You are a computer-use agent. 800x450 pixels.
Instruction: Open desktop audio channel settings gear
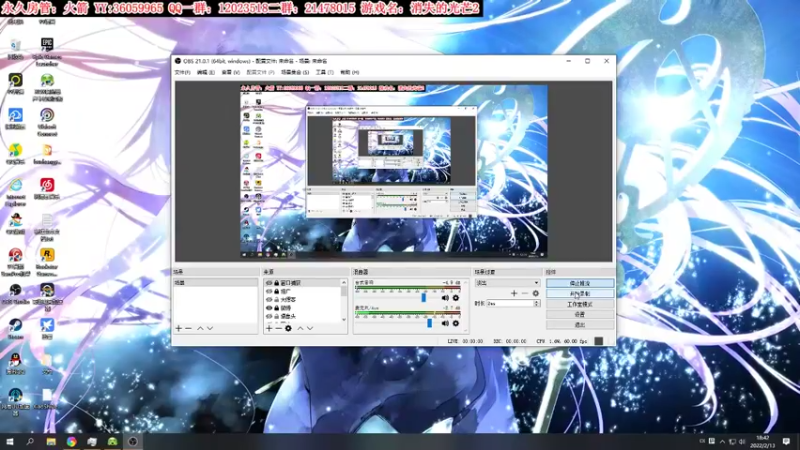coord(456,298)
